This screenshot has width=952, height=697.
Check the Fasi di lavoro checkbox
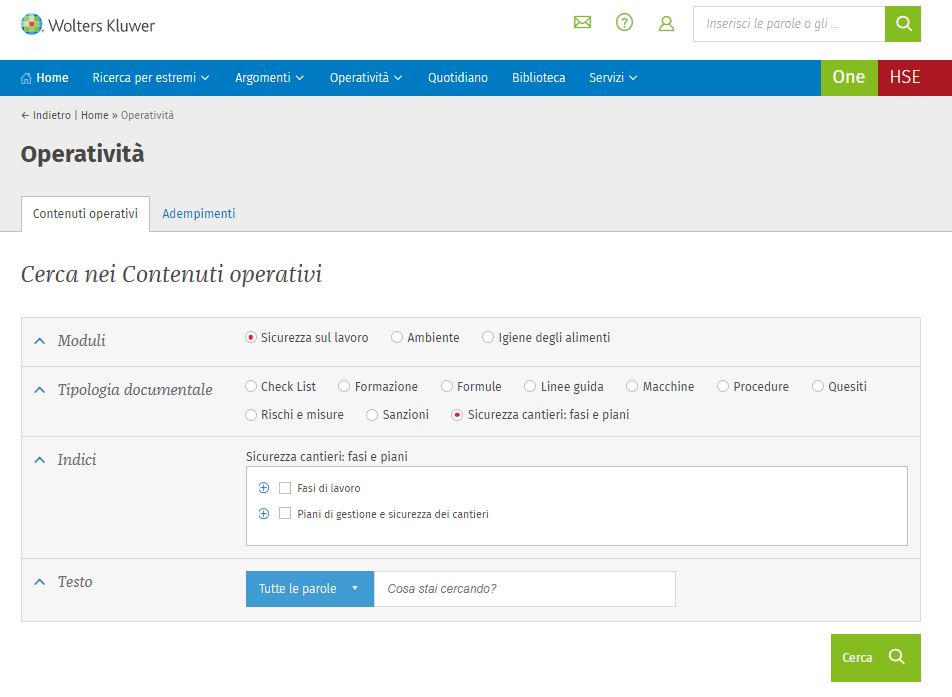coord(285,488)
